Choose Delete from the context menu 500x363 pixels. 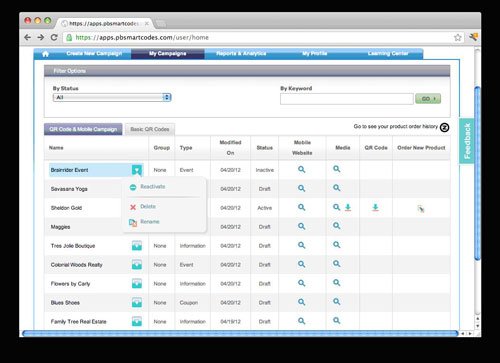[148, 207]
